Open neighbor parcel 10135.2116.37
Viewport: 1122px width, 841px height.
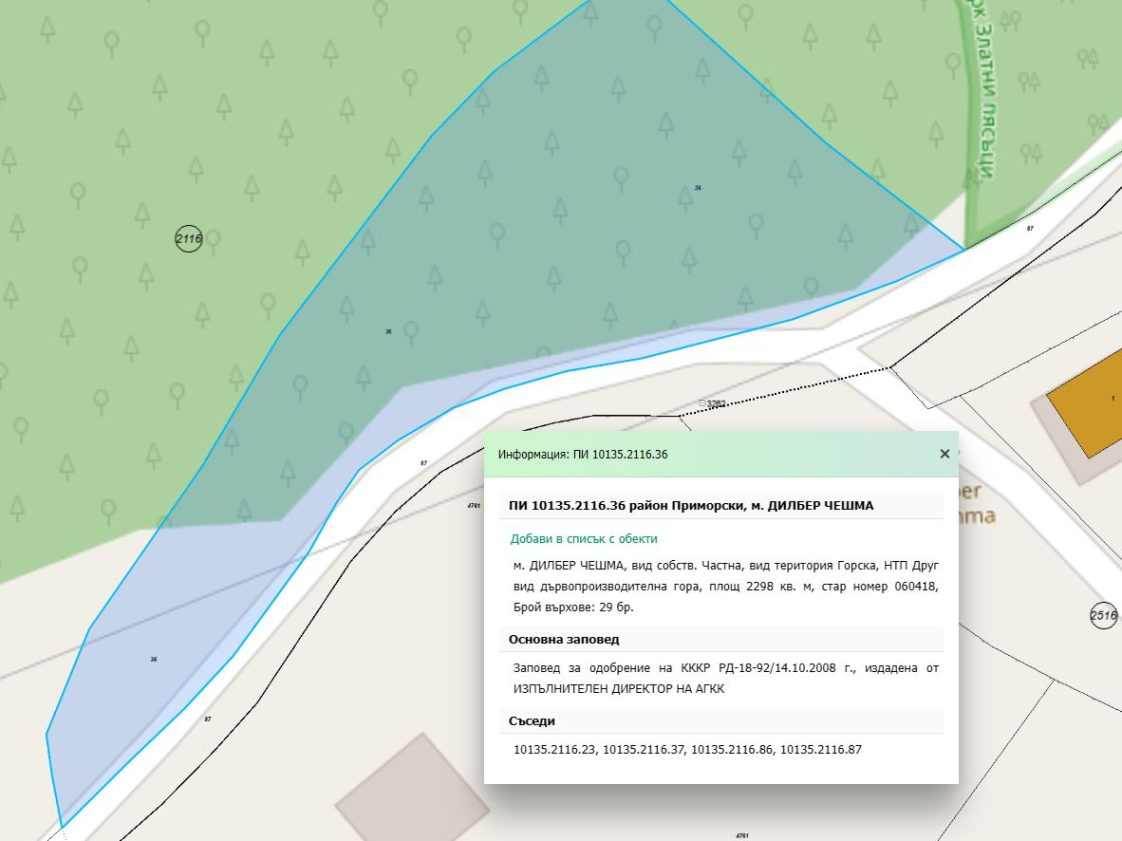(x=644, y=749)
